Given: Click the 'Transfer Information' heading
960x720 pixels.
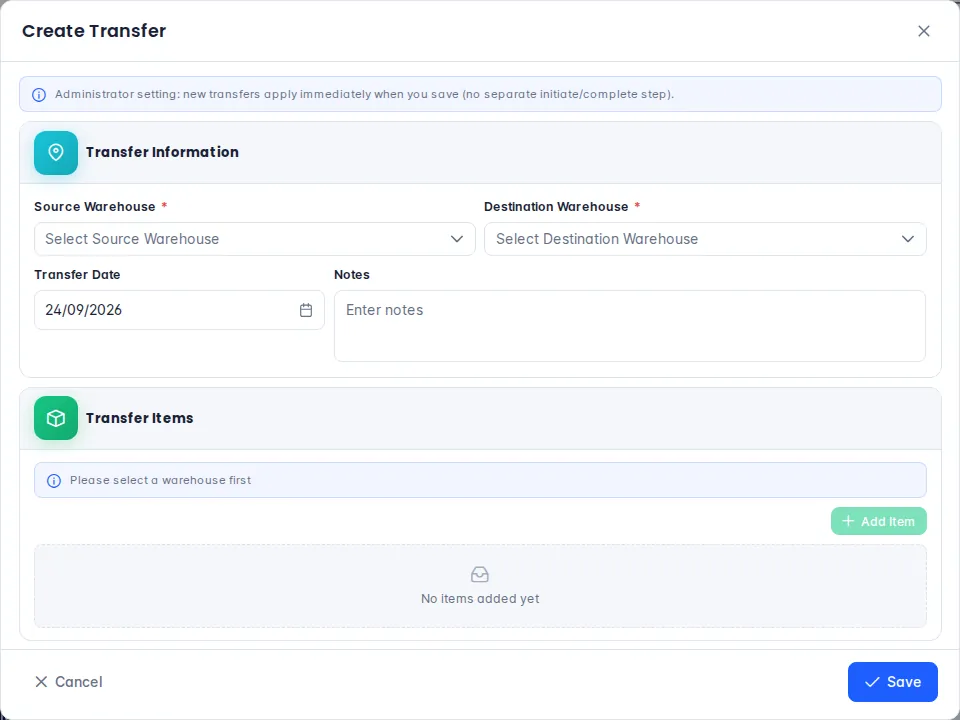Looking at the screenshot, I should click(162, 152).
